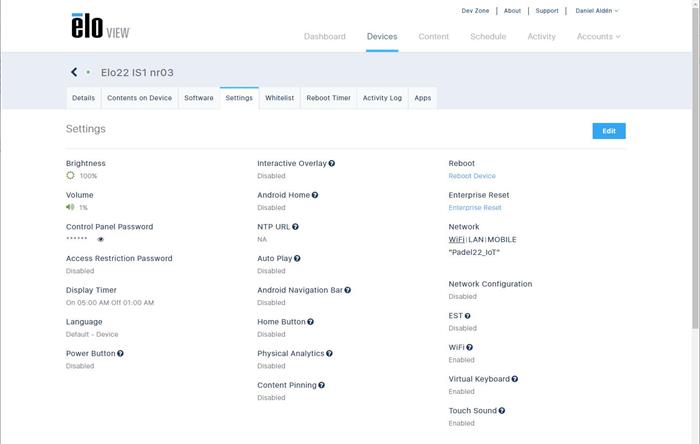
Task: Click the volume speaker icon
Action: click(x=70, y=207)
